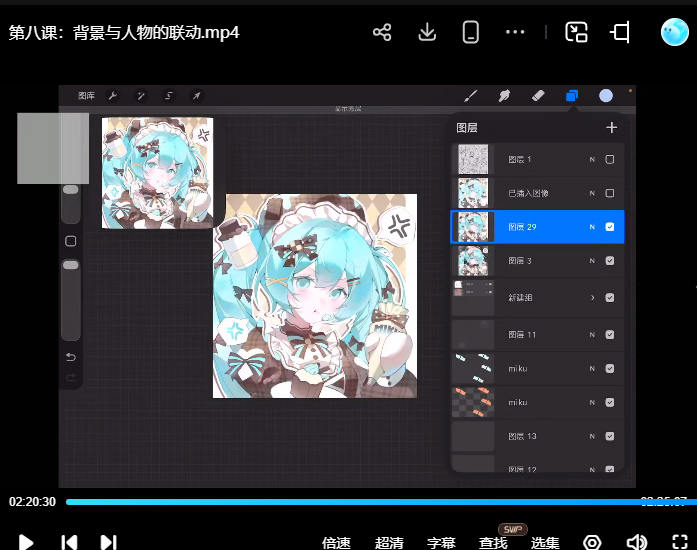
Task: Enable visibility of 图层 1
Action: coord(610,159)
